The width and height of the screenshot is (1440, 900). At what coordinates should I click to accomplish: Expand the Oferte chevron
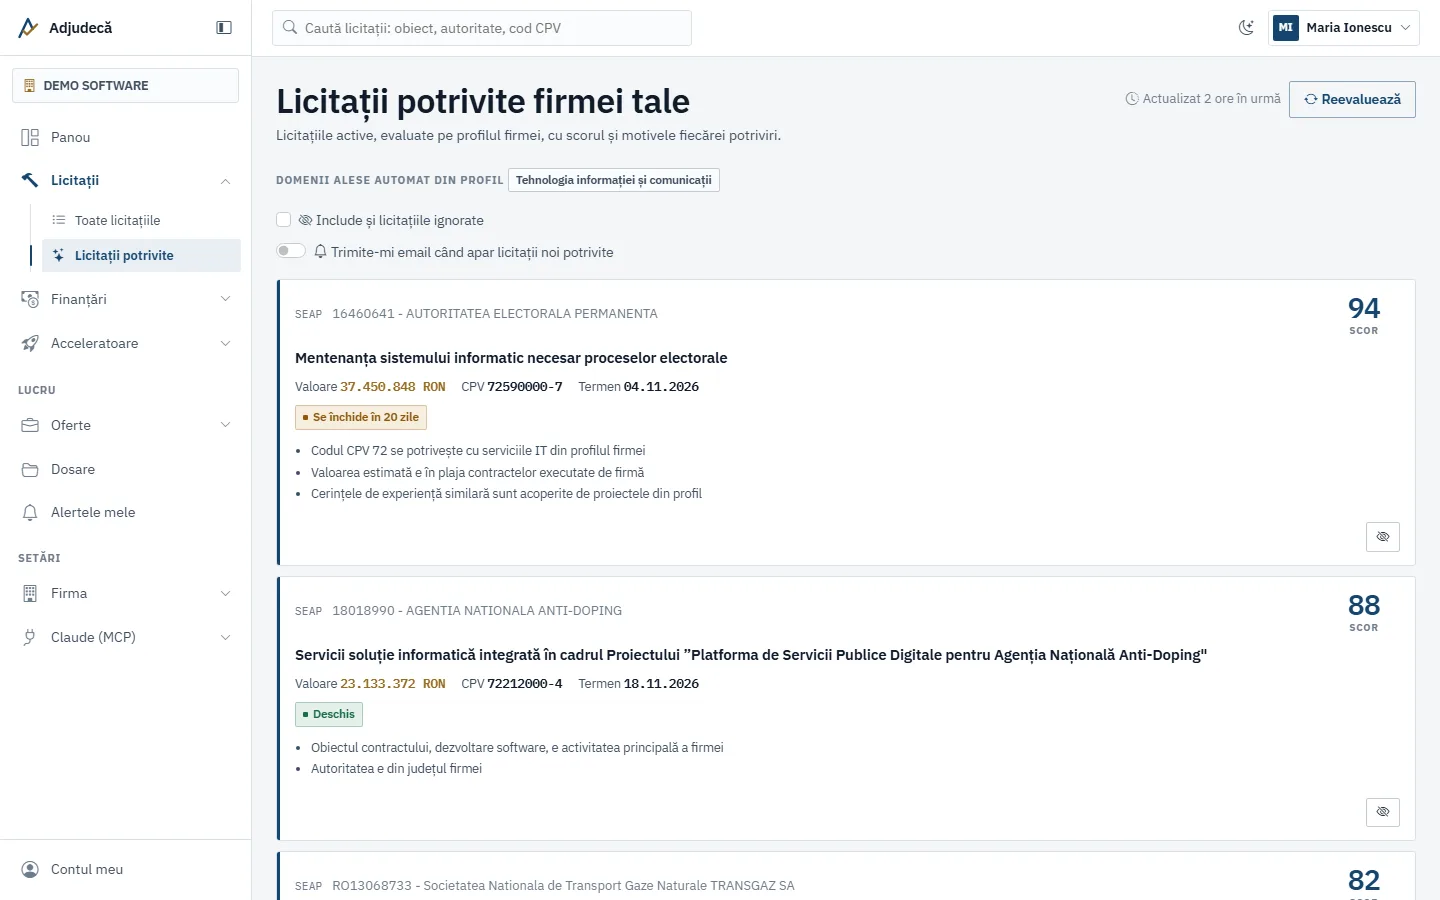click(x=225, y=425)
